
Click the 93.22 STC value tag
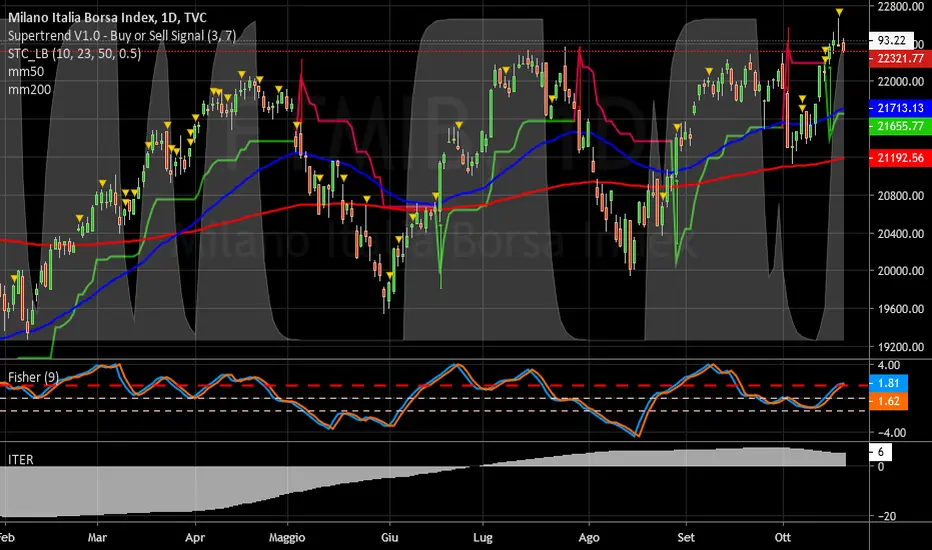tap(891, 40)
